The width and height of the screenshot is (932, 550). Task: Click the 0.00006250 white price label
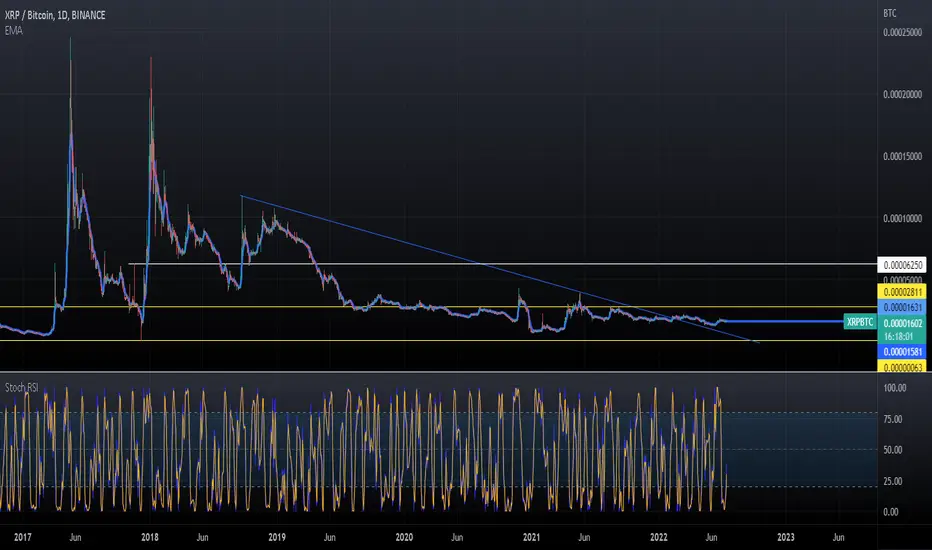[902, 265]
